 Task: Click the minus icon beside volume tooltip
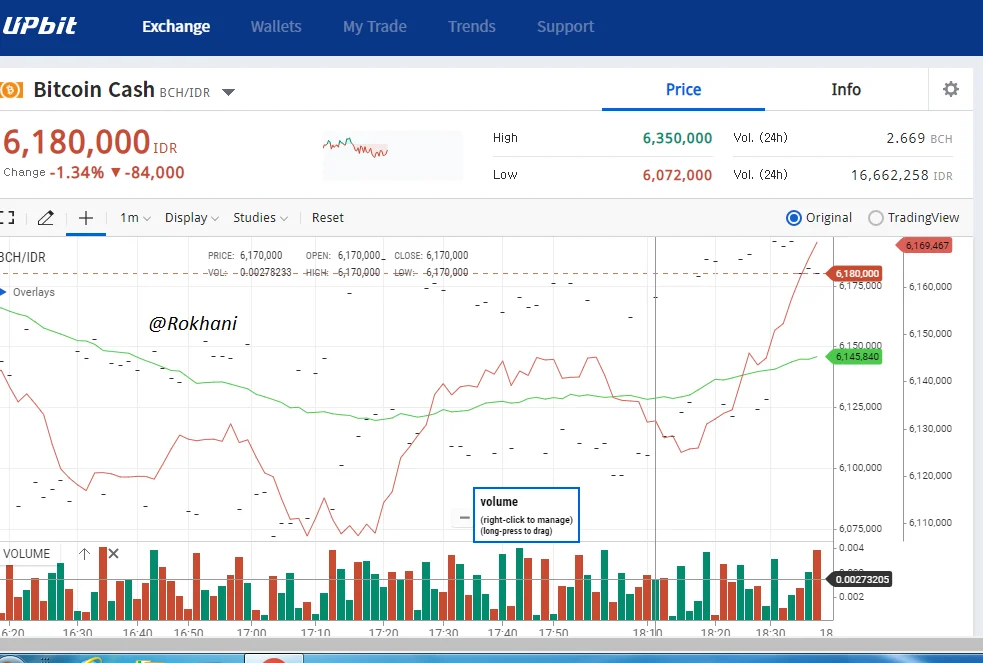[465, 518]
